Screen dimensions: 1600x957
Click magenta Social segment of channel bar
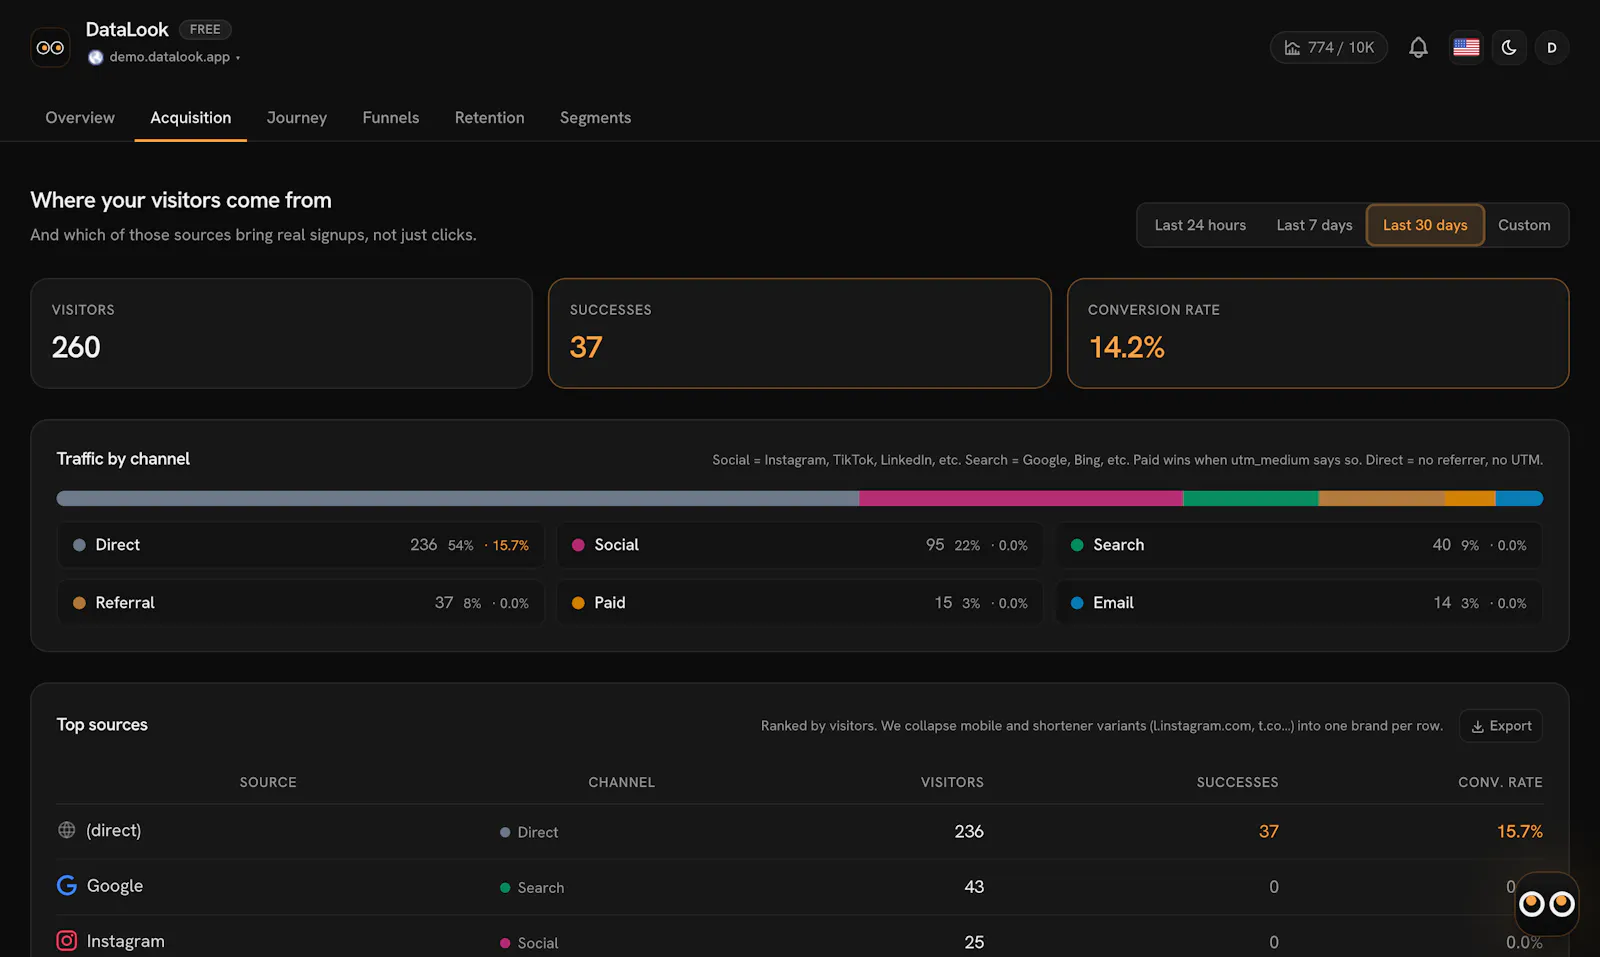coord(1021,498)
